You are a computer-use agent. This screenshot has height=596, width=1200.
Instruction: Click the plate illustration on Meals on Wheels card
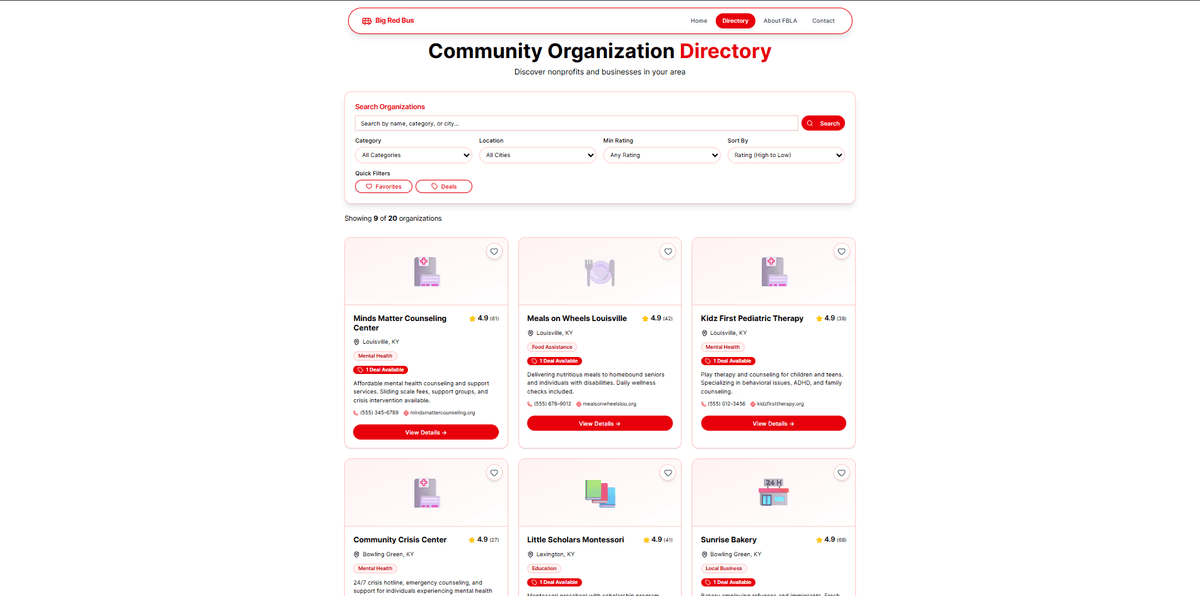[x=599, y=270]
